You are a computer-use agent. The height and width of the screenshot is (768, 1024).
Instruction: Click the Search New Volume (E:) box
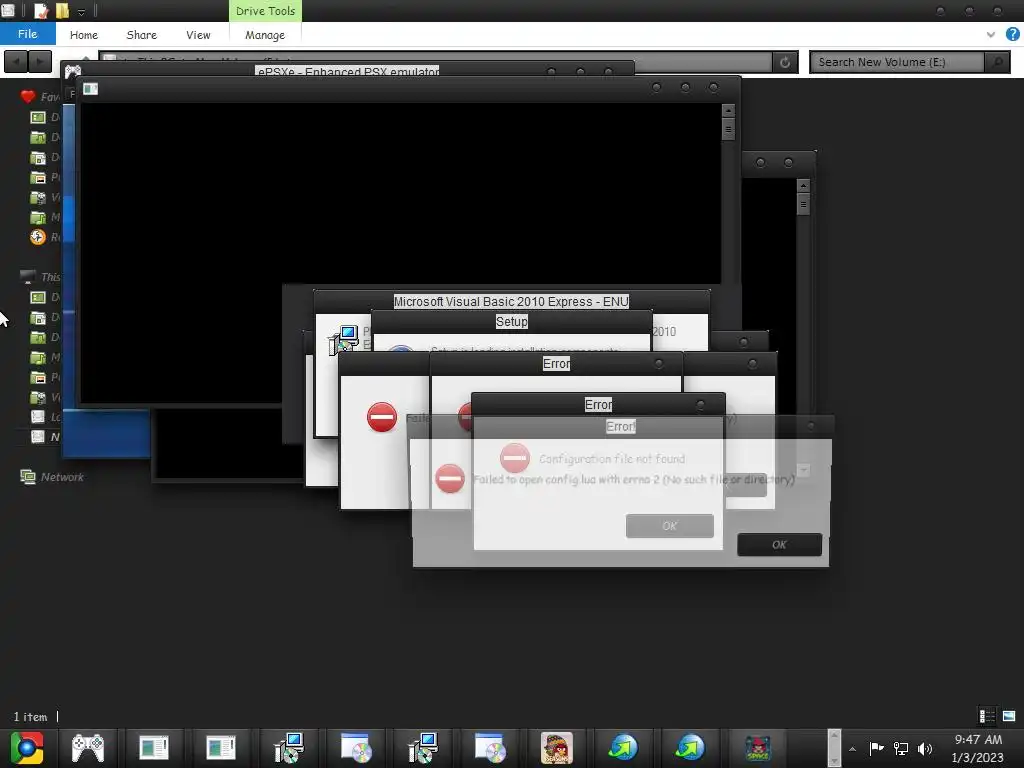tap(897, 62)
